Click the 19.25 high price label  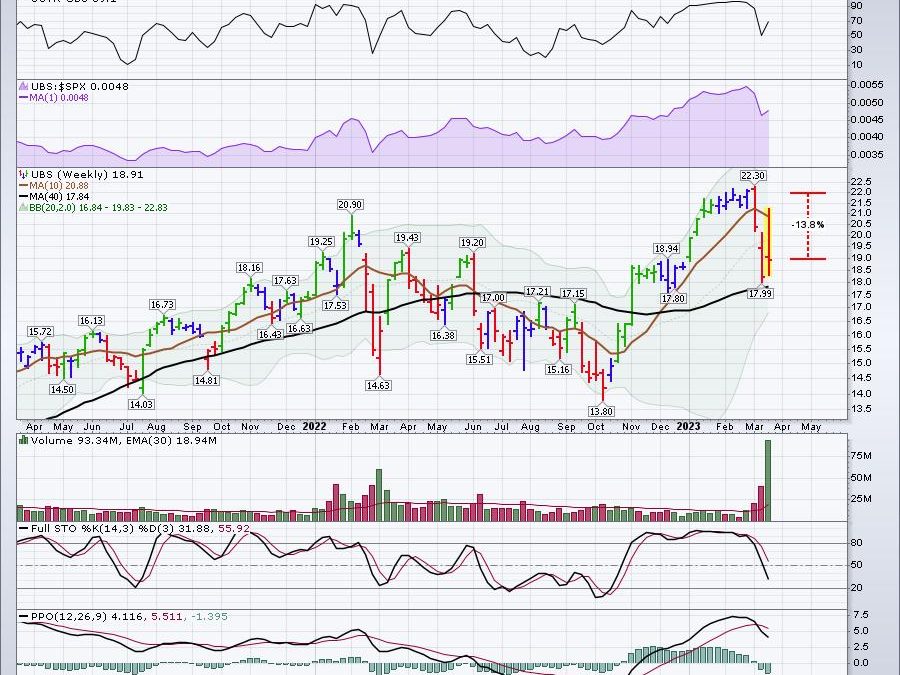321,242
